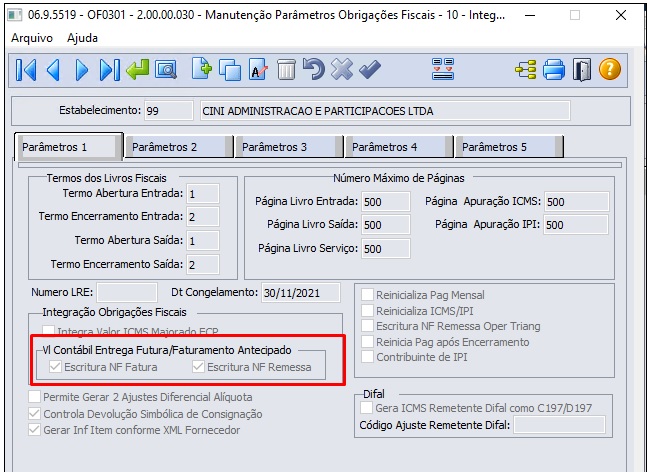Switch to the Parâmetros 3 tab
Screen dimensions: 647x472
289,147
